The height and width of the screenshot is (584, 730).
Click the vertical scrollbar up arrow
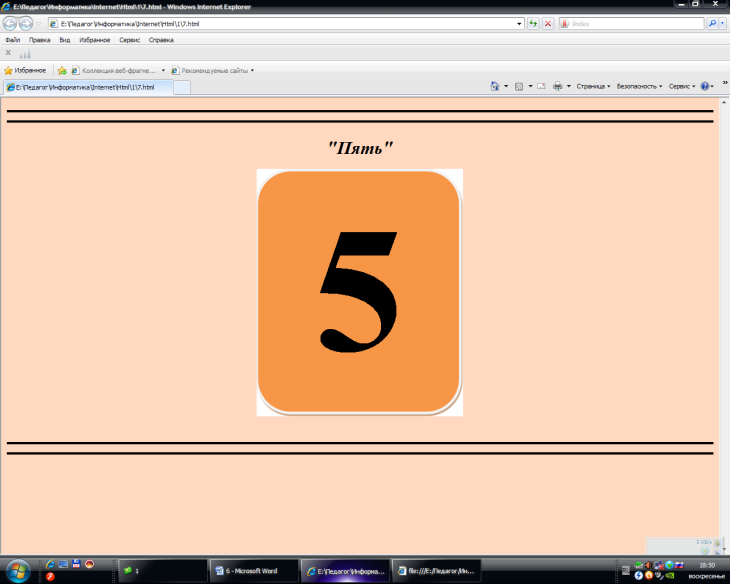coord(724,102)
